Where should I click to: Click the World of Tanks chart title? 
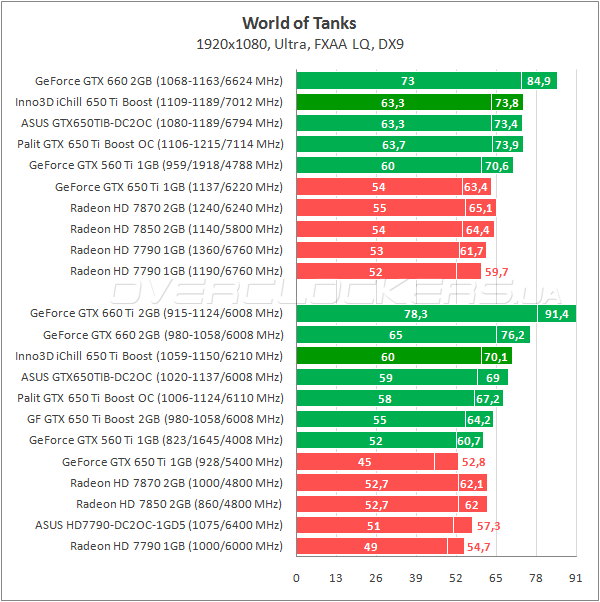point(299,23)
